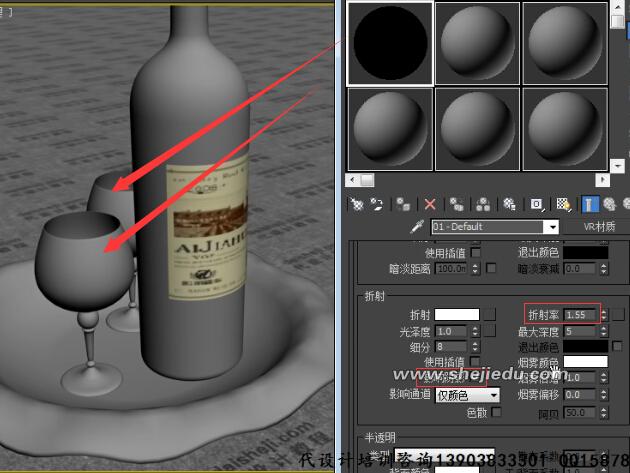Viewport: 630px width, 473px height.
Task: Select the black first material sample slot
Action: pos(390,42)
